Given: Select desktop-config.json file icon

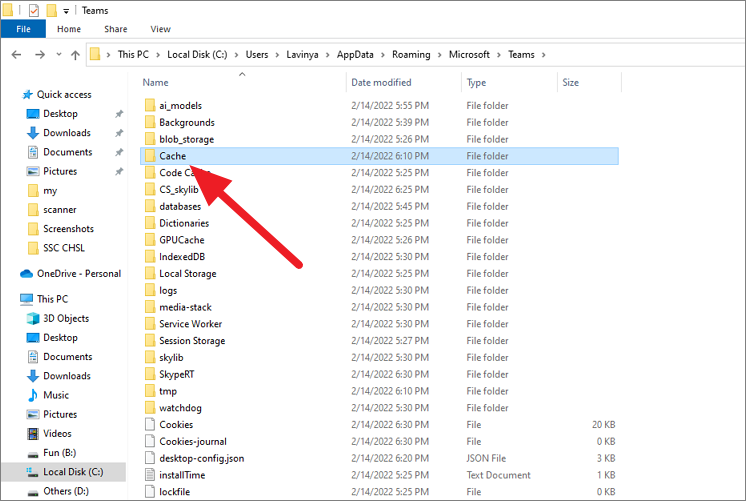Looking at the screenshot, I should (x=150, y=458).
